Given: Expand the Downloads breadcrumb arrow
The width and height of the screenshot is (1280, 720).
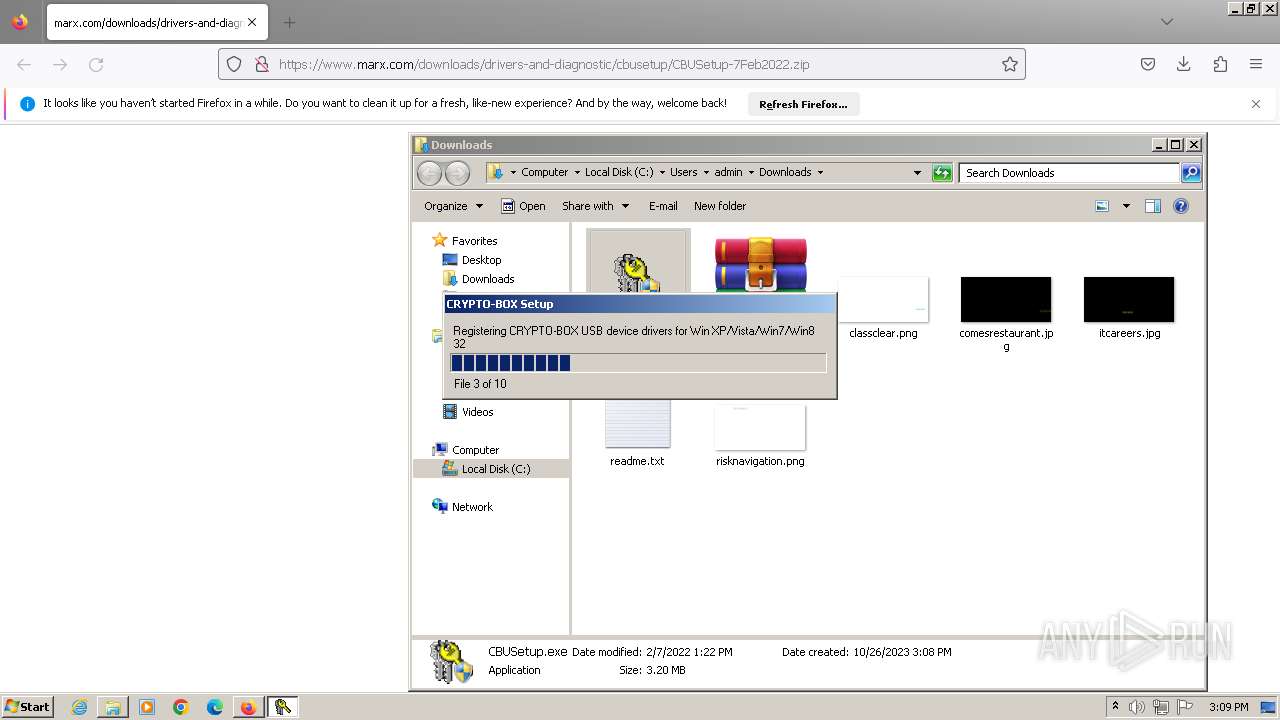Looking at the screenshot, I should 820,172.
